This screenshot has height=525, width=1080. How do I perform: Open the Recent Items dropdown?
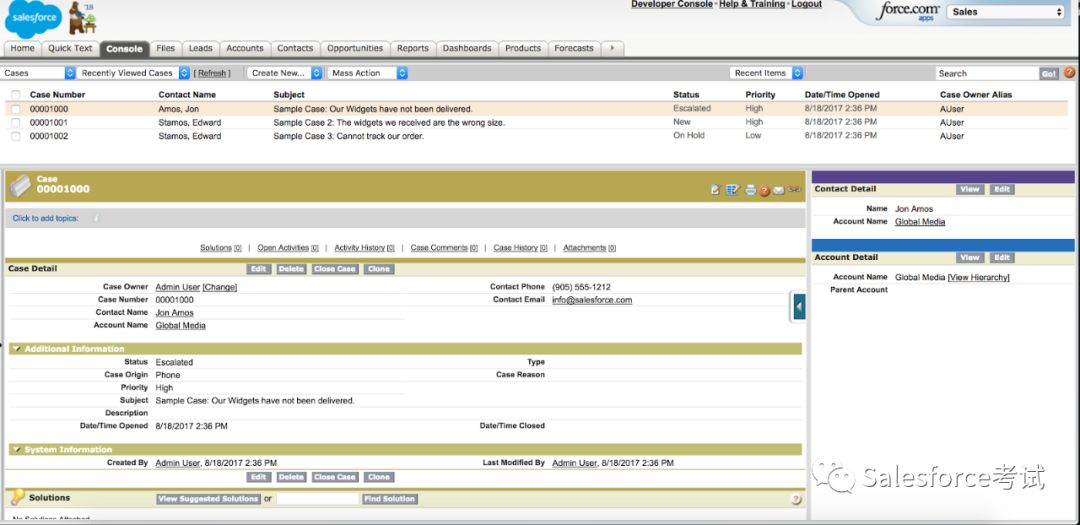point(767,73)
